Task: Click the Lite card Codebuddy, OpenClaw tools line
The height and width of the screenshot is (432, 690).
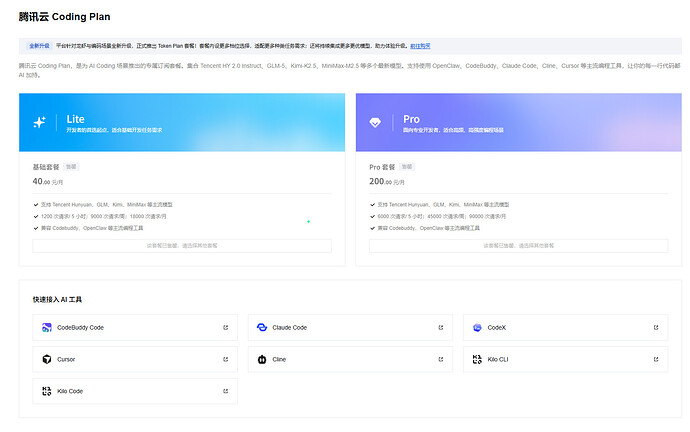Action: pos(92,228)
